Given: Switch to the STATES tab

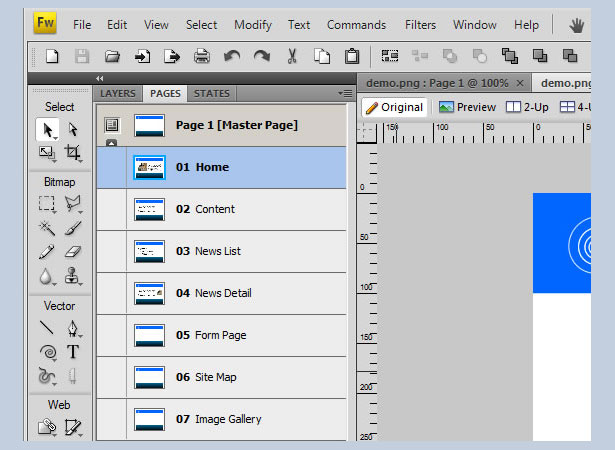Looking at the screenshot, I should pos(212,93).
